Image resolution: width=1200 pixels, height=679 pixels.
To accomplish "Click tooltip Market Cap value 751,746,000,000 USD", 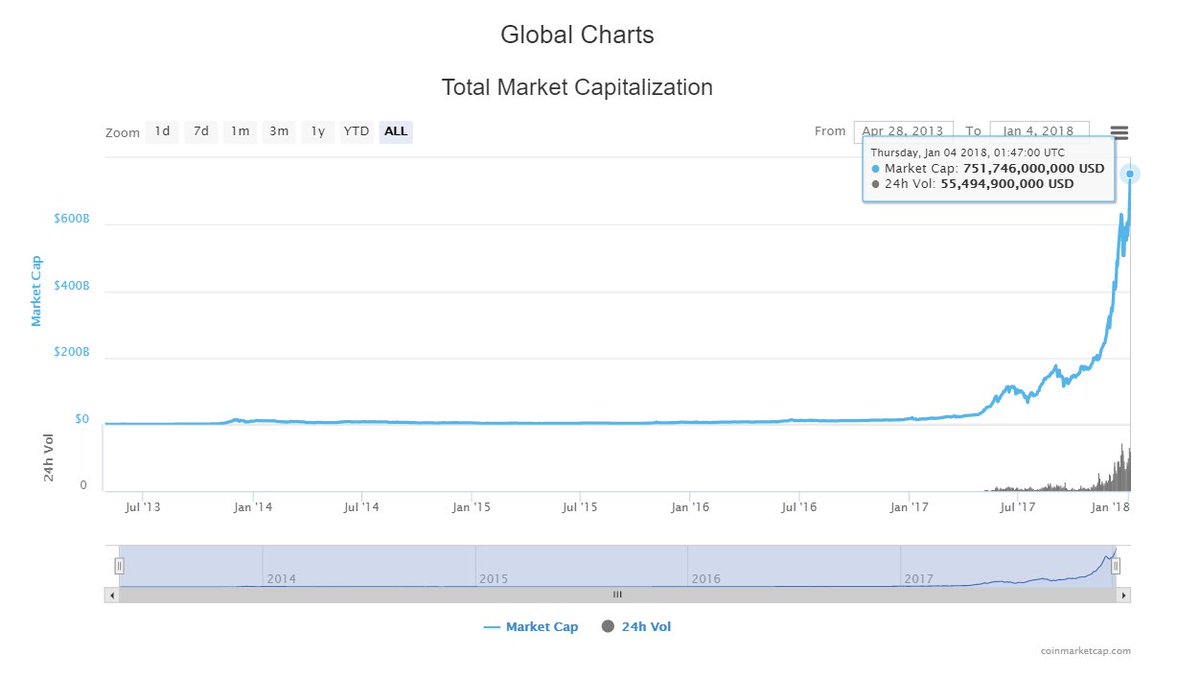I will [1033, 169].
